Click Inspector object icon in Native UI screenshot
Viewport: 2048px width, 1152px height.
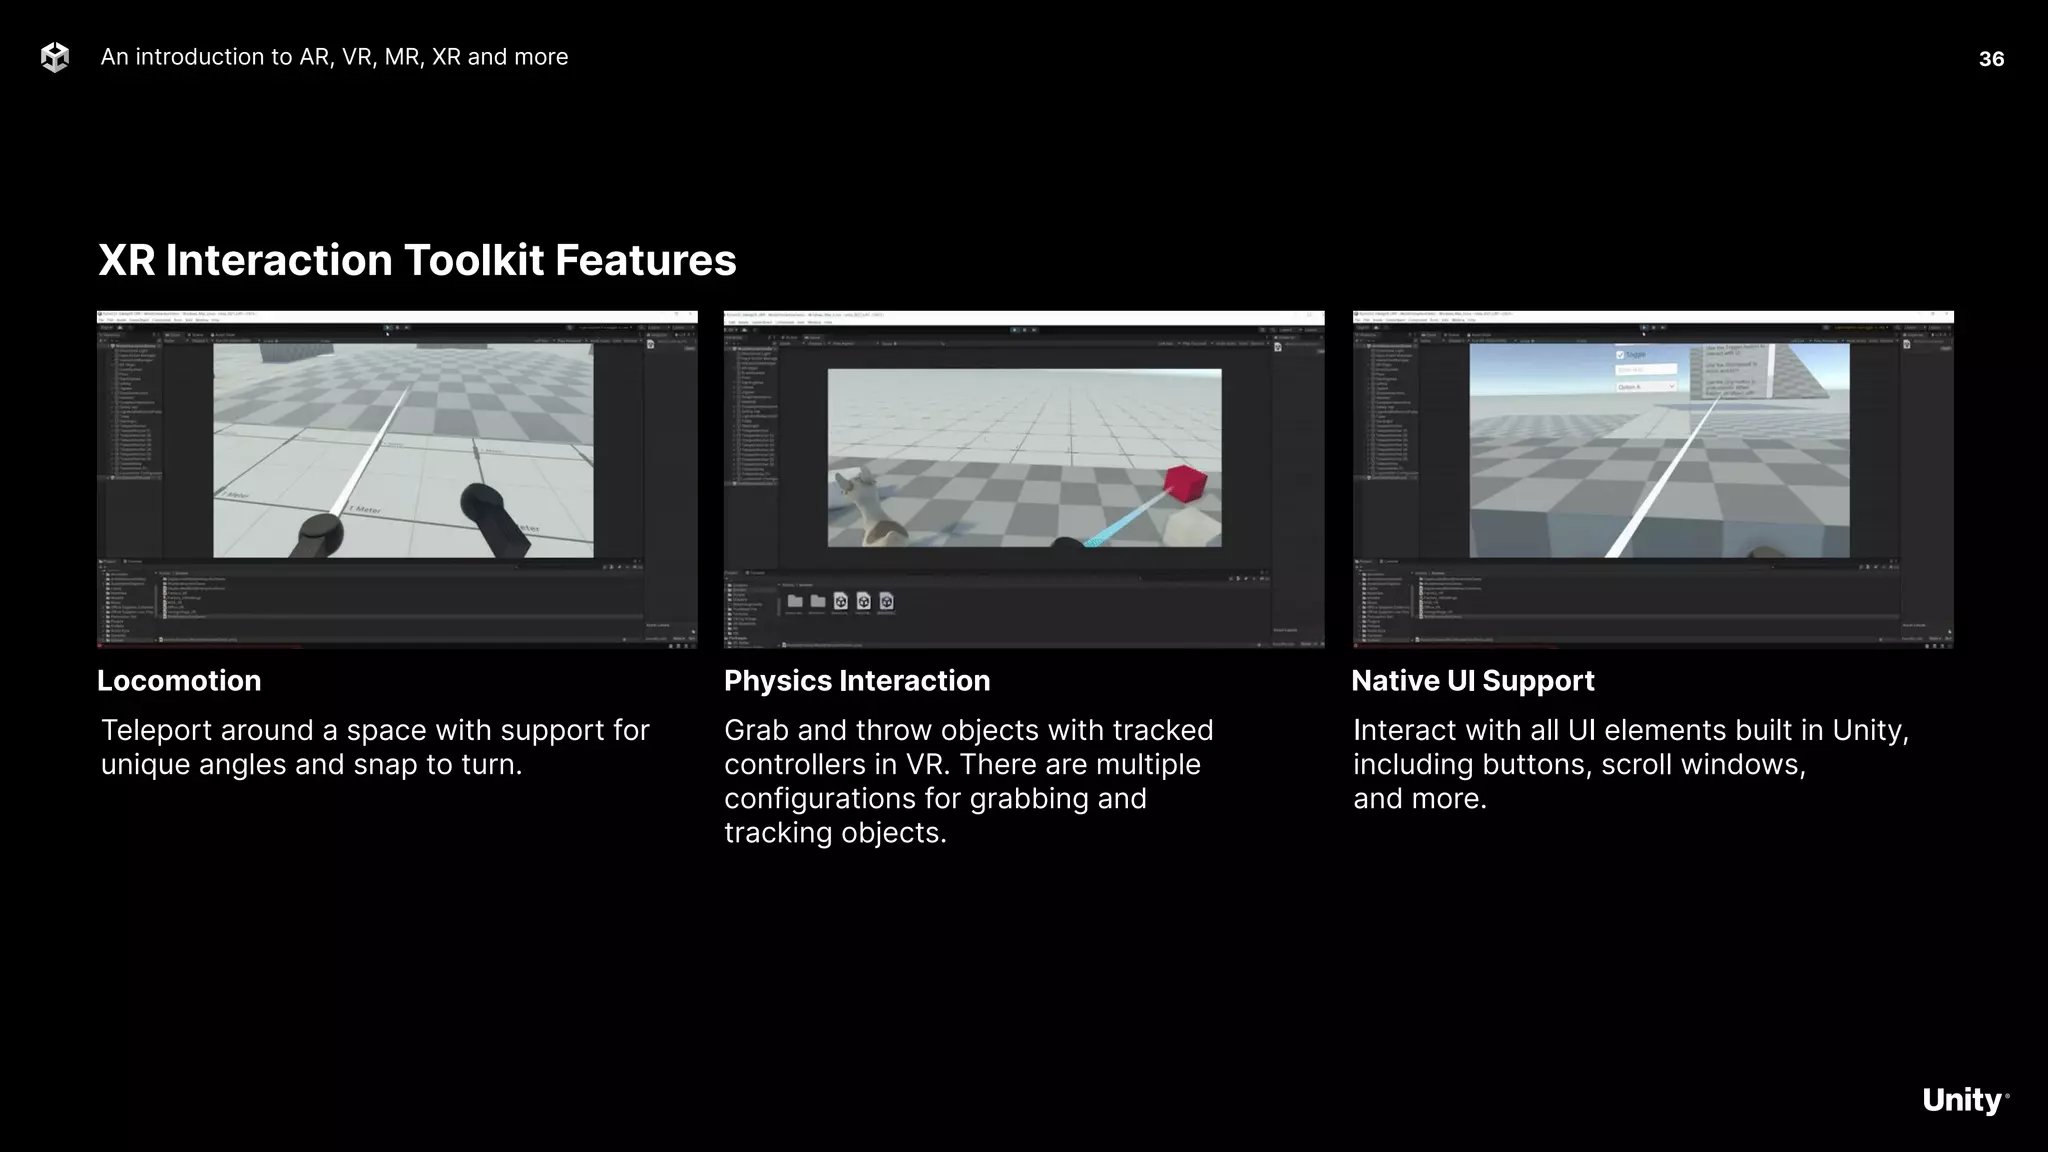coord(1906,344)
